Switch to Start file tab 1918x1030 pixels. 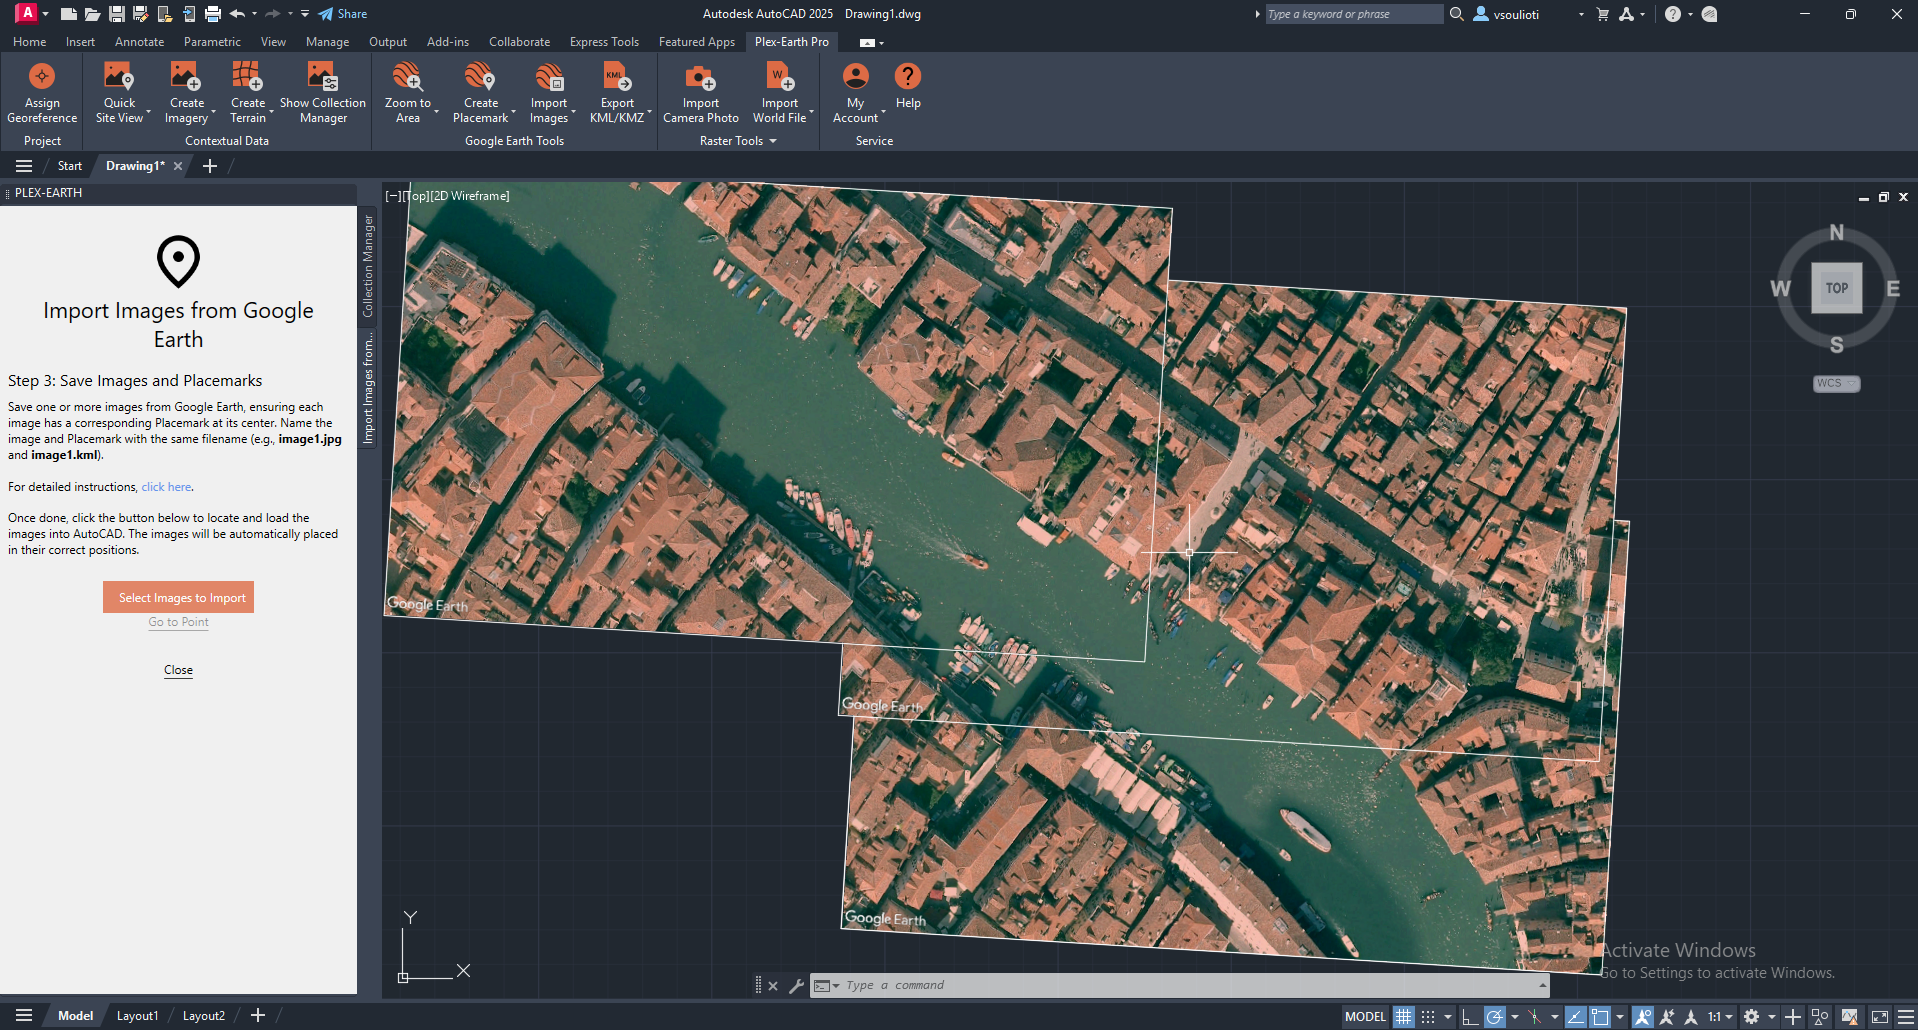point(70,166)
